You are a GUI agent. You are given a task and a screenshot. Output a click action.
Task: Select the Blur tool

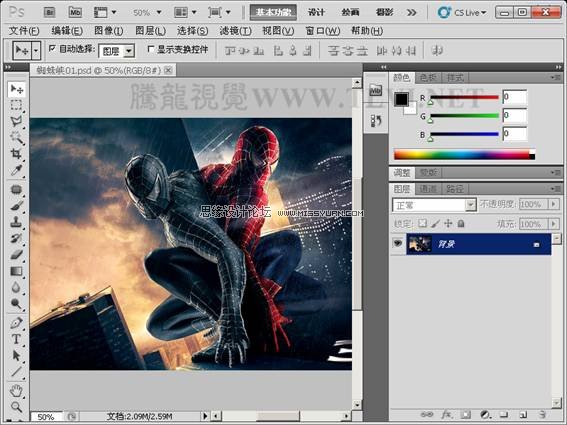(x=16, y=287)
